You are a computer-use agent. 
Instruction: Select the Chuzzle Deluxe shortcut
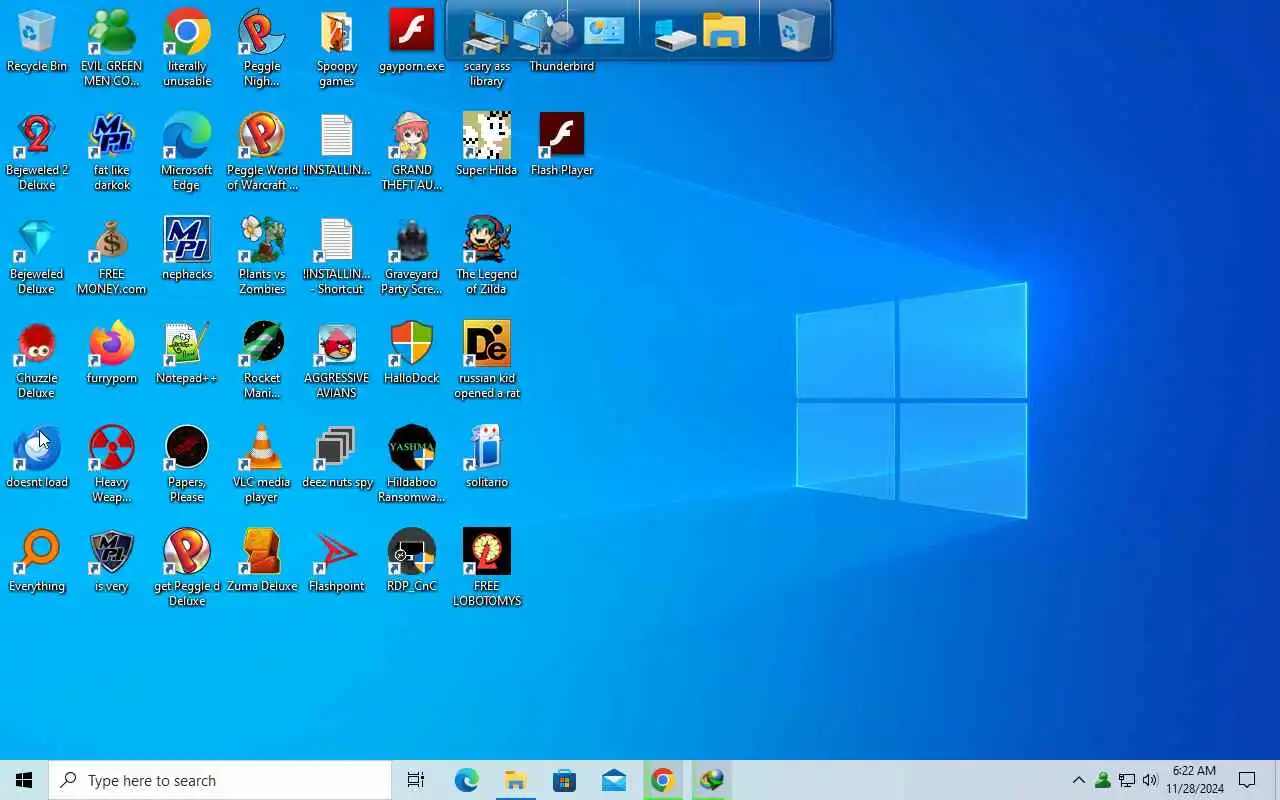click(x=36, y=360)
